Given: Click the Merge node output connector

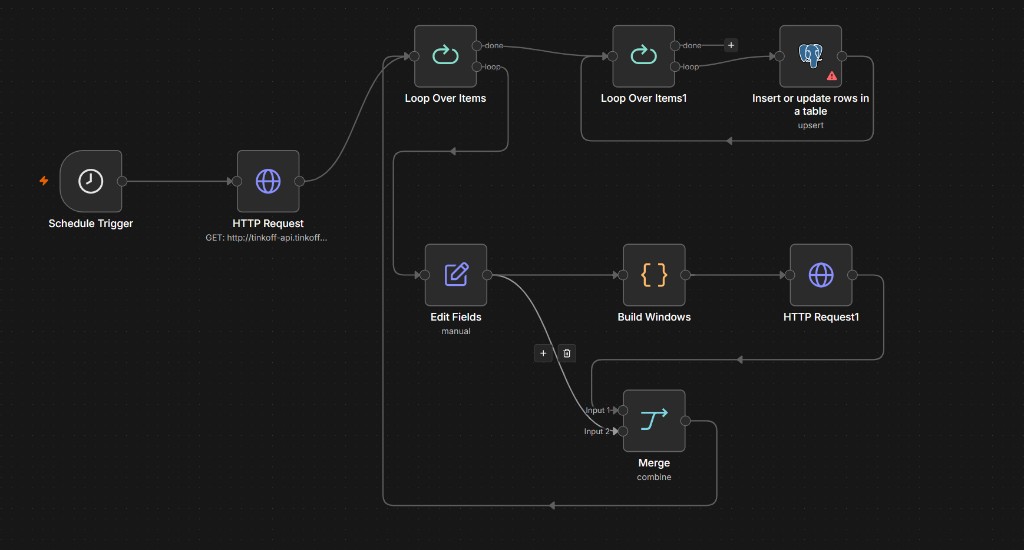Looking at the screenshot, I should (x=685, y=421).
